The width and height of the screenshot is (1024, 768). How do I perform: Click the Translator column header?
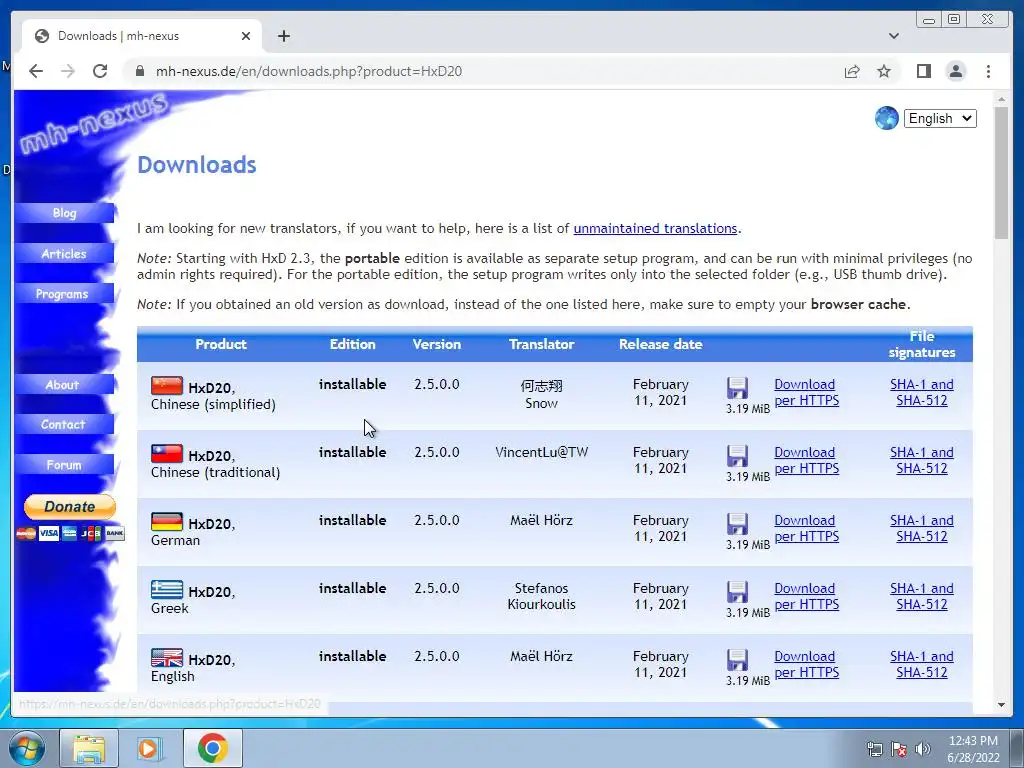541,344
